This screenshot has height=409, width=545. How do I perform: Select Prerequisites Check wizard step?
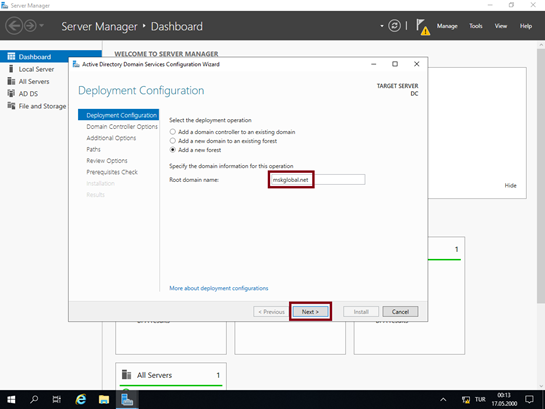click(x=112, y=172)
